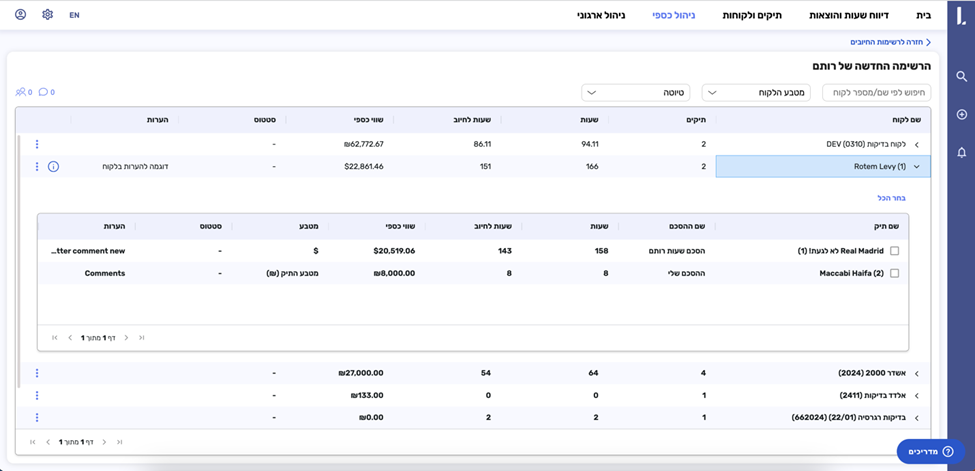975x471 pixels.
Task: Open the טיוטה status dropdown
Action: click(x=635, y=92)
